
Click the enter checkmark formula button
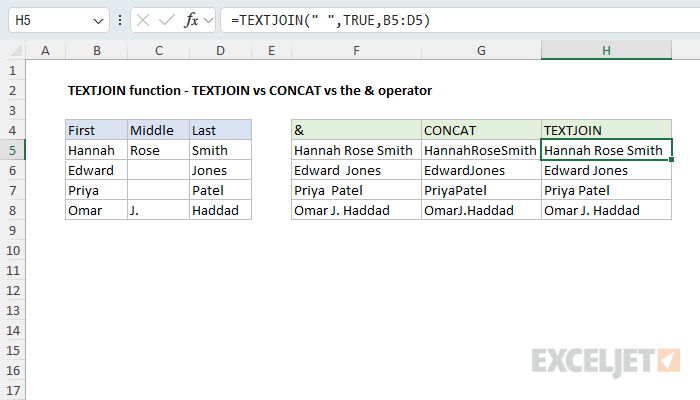pos(167,20)
